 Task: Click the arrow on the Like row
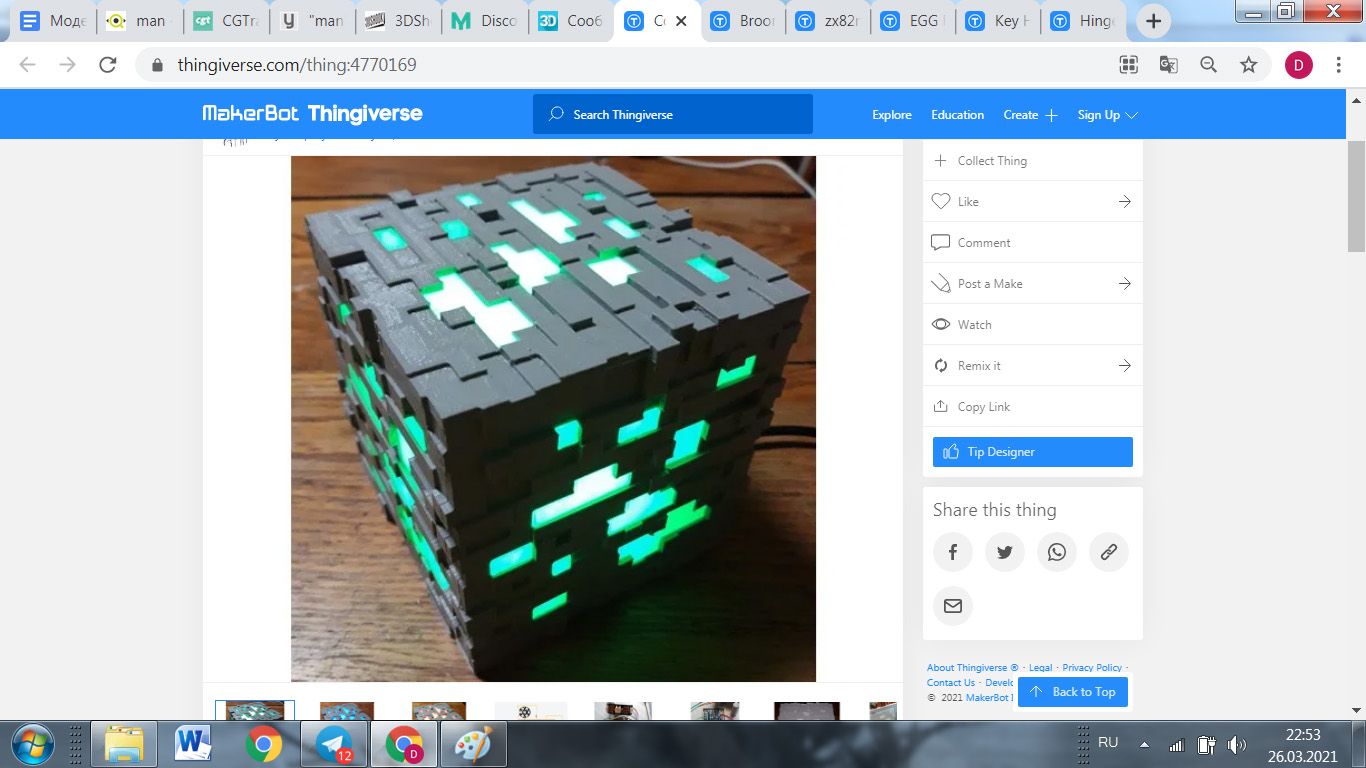tap(1125, 201)
